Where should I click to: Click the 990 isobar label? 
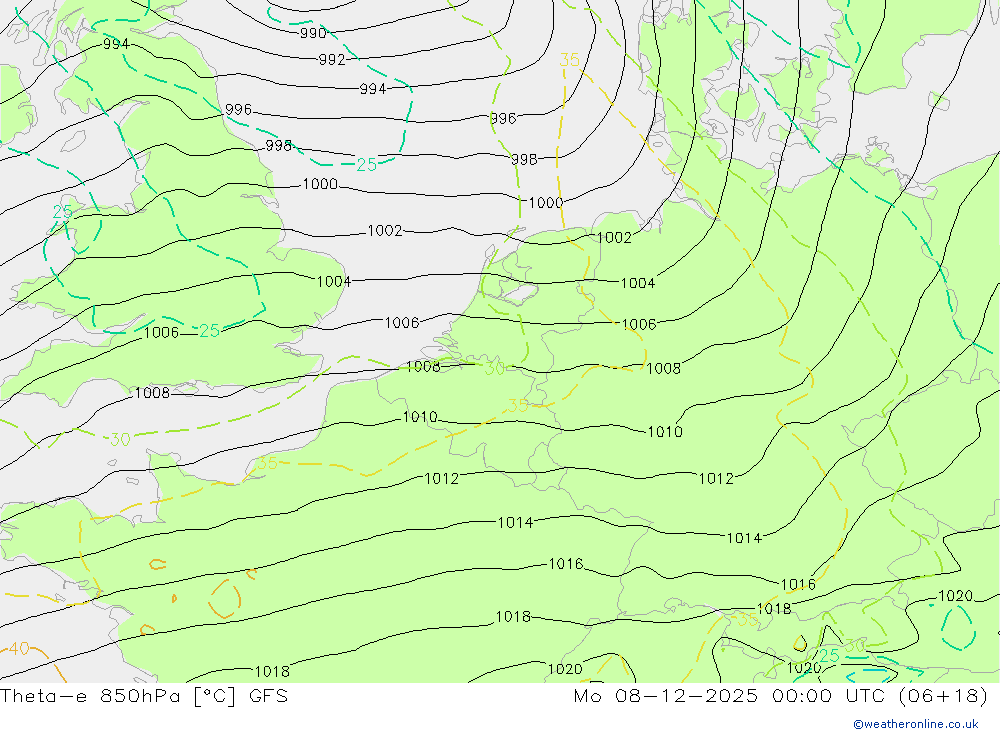tap(313, 33)
